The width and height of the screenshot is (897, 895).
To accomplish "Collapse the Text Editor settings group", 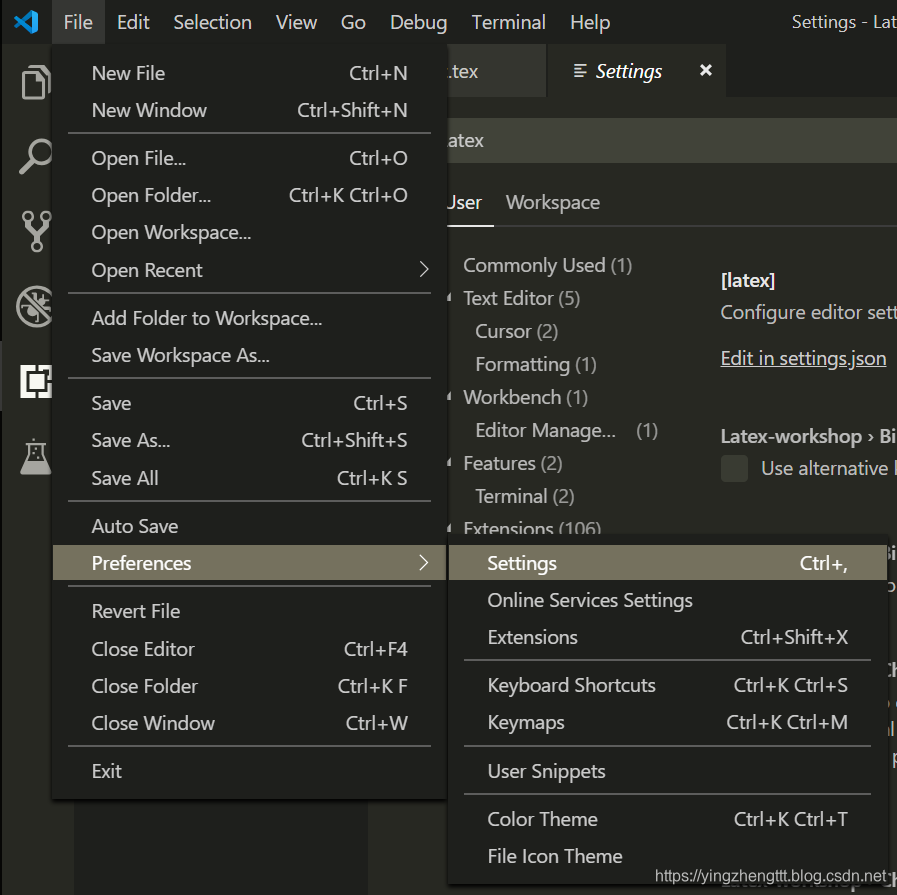I will click(450, 298).
